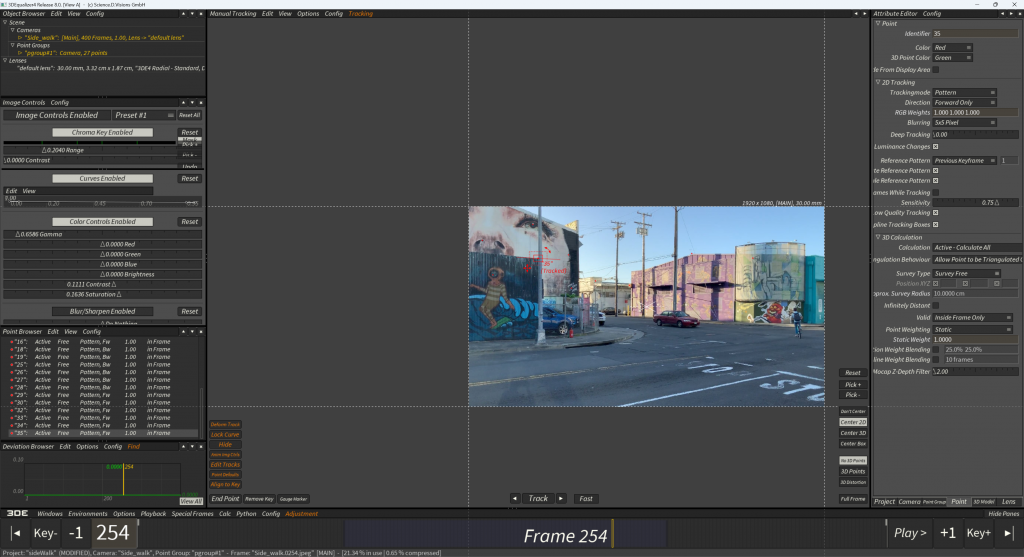Toggle Image Controls Enabled button

click(x=57, y=115)
